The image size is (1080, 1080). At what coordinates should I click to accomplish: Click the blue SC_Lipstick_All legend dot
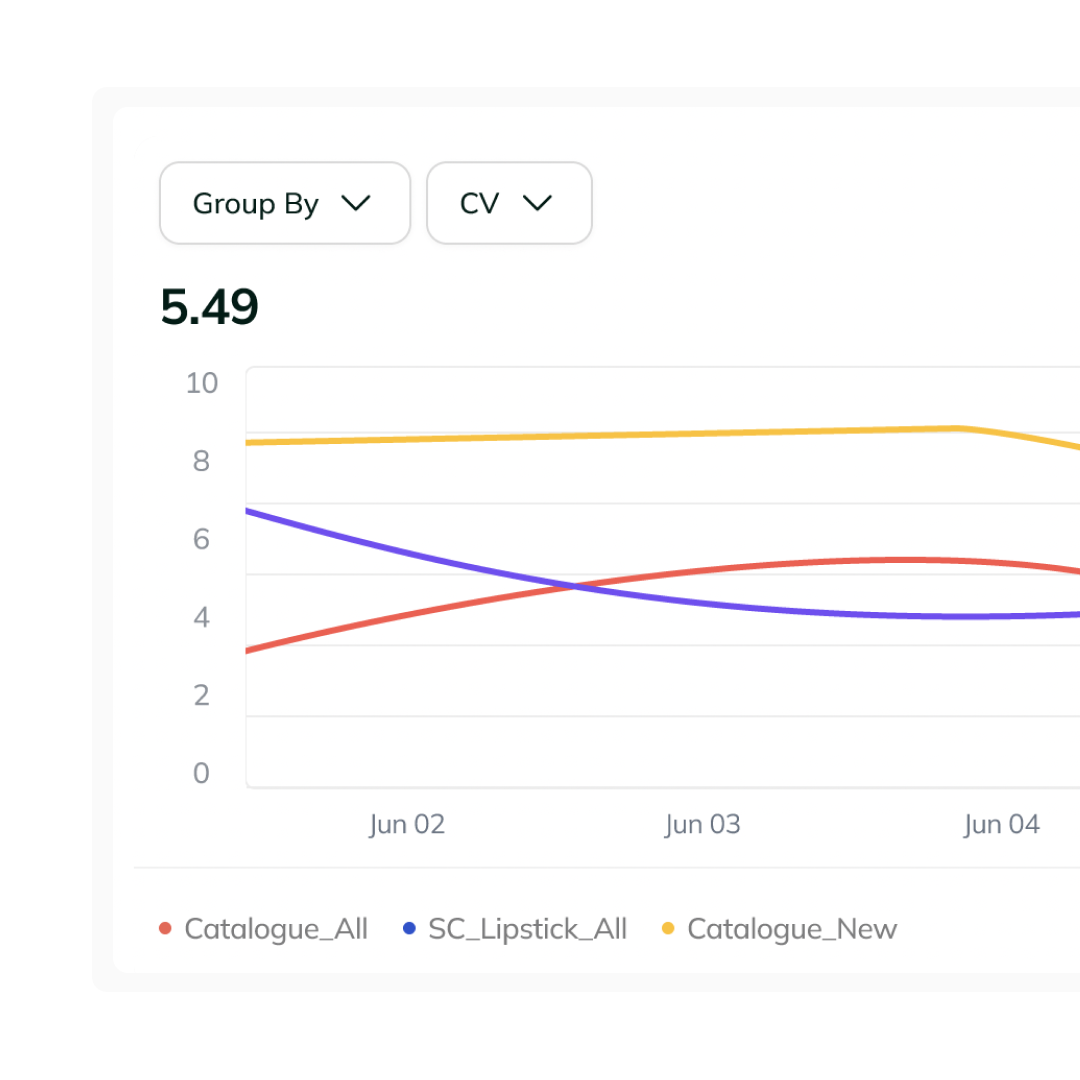(x=409, y=928)
